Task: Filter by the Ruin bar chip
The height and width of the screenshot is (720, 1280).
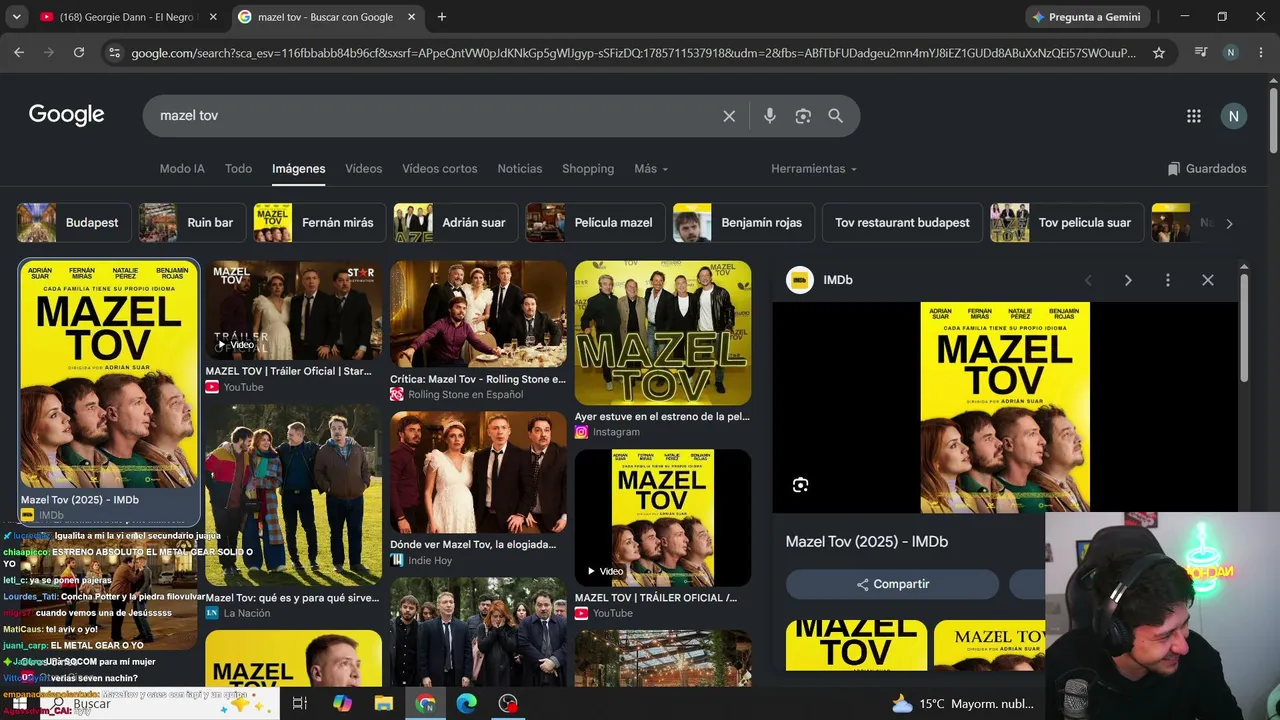Action: point(191,223)
